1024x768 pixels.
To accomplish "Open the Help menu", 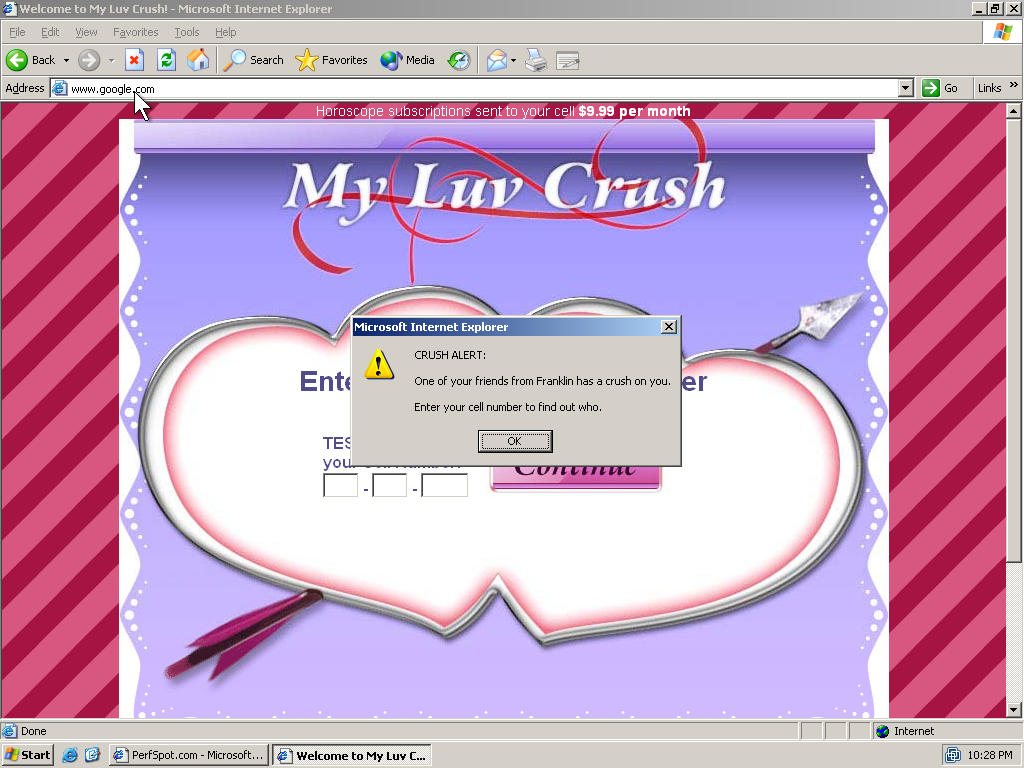I will click(x=225, y=32).
